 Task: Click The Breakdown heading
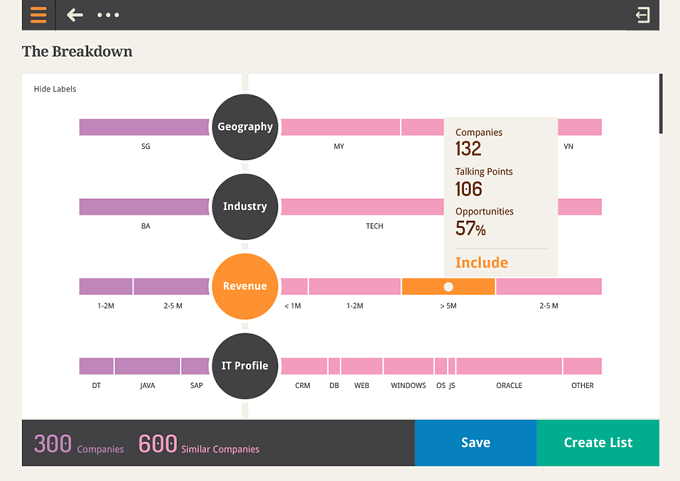click(77, 52)
